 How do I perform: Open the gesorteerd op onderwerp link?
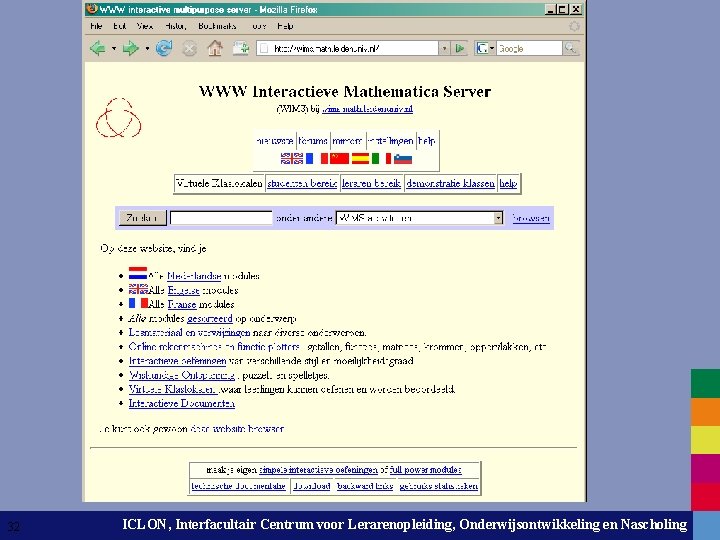pyautogui.click(x=210, y=318)
